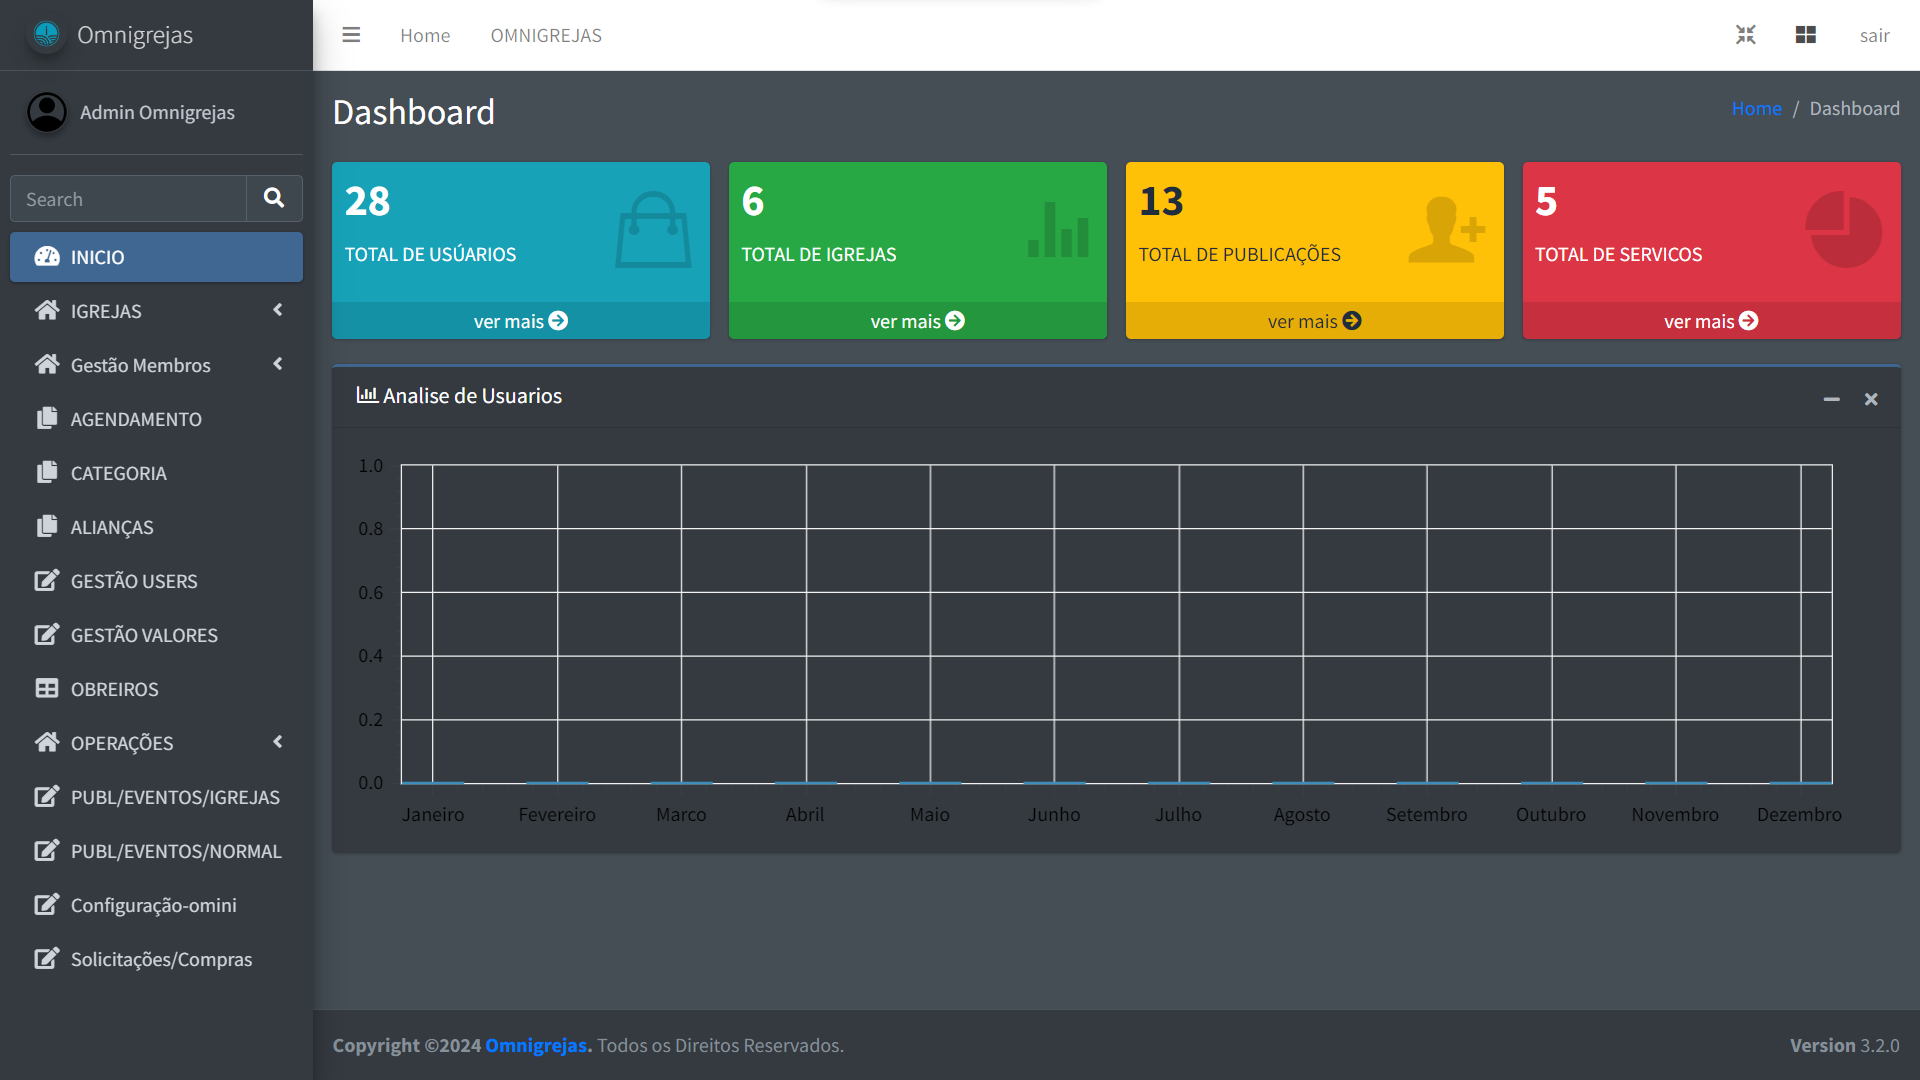Click the Gestão Membros home icon
The width and height of the screenshot is (1920, 1080).
(x=47, y=365)
